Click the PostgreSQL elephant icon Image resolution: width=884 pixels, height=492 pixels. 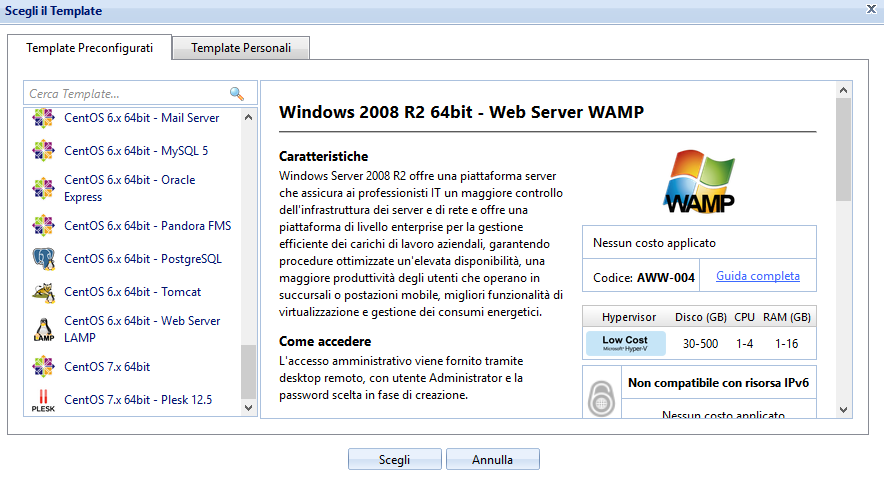[x=43, y=259]
